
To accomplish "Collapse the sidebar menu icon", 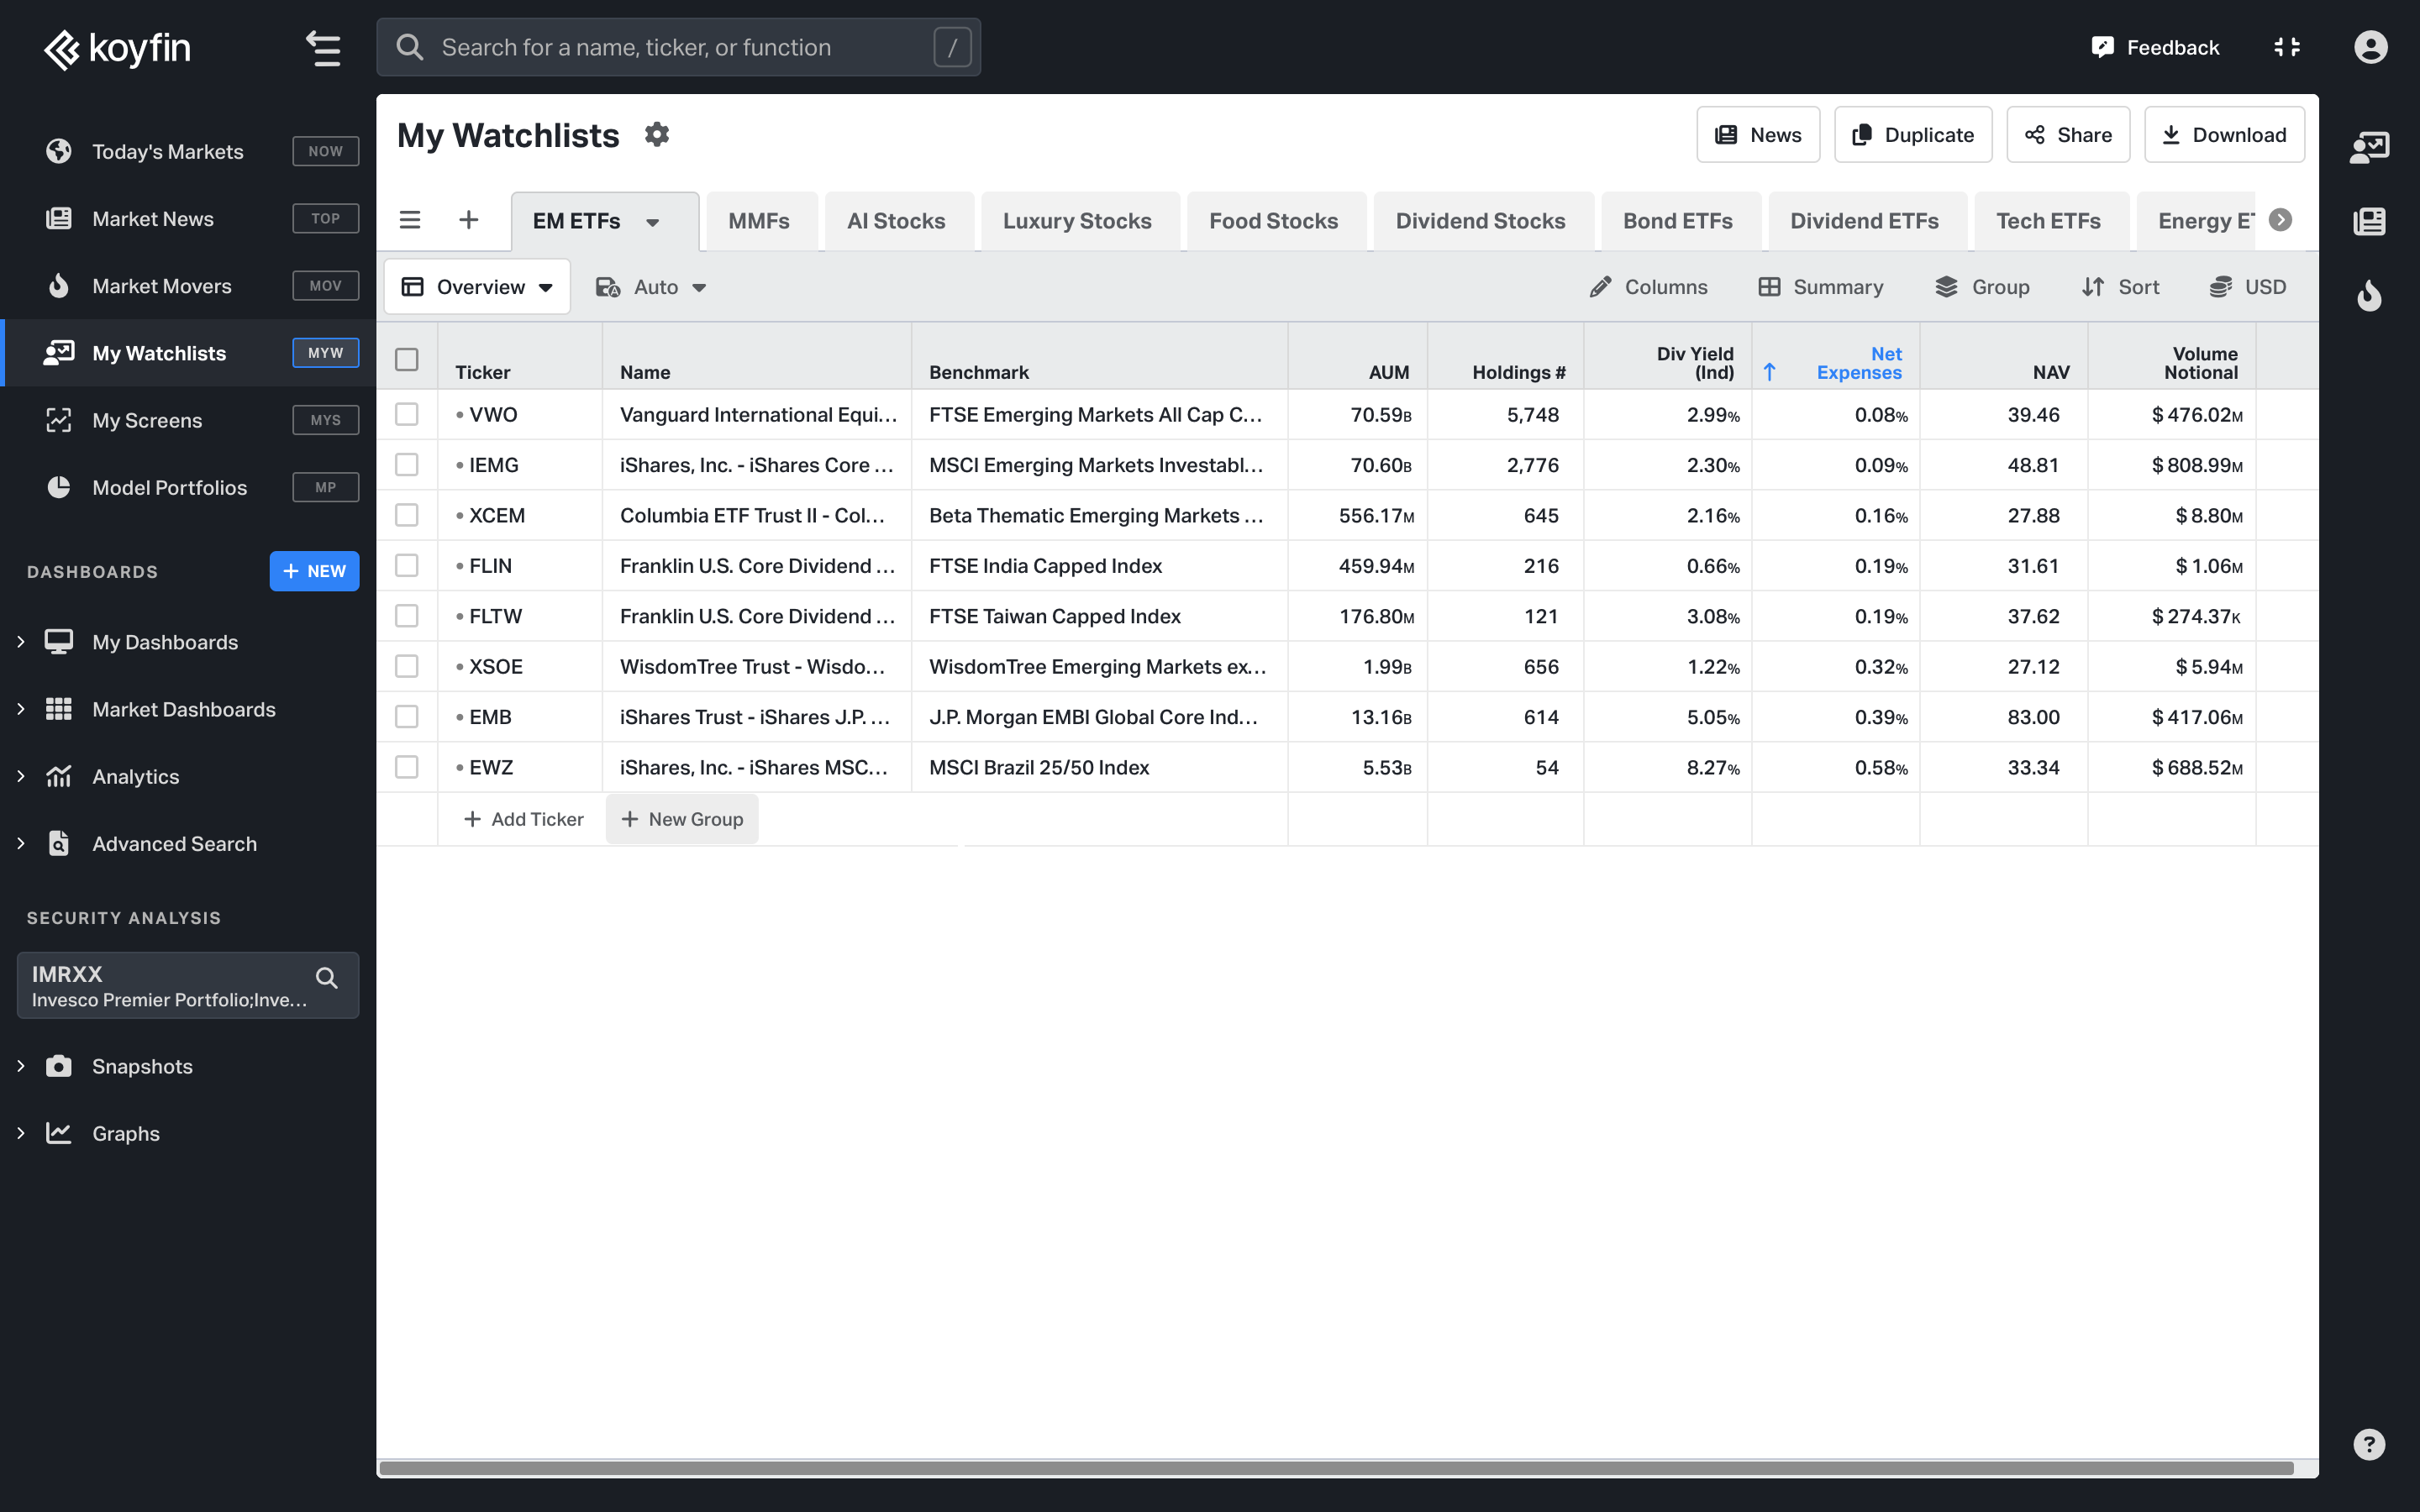I will point(323,48).
